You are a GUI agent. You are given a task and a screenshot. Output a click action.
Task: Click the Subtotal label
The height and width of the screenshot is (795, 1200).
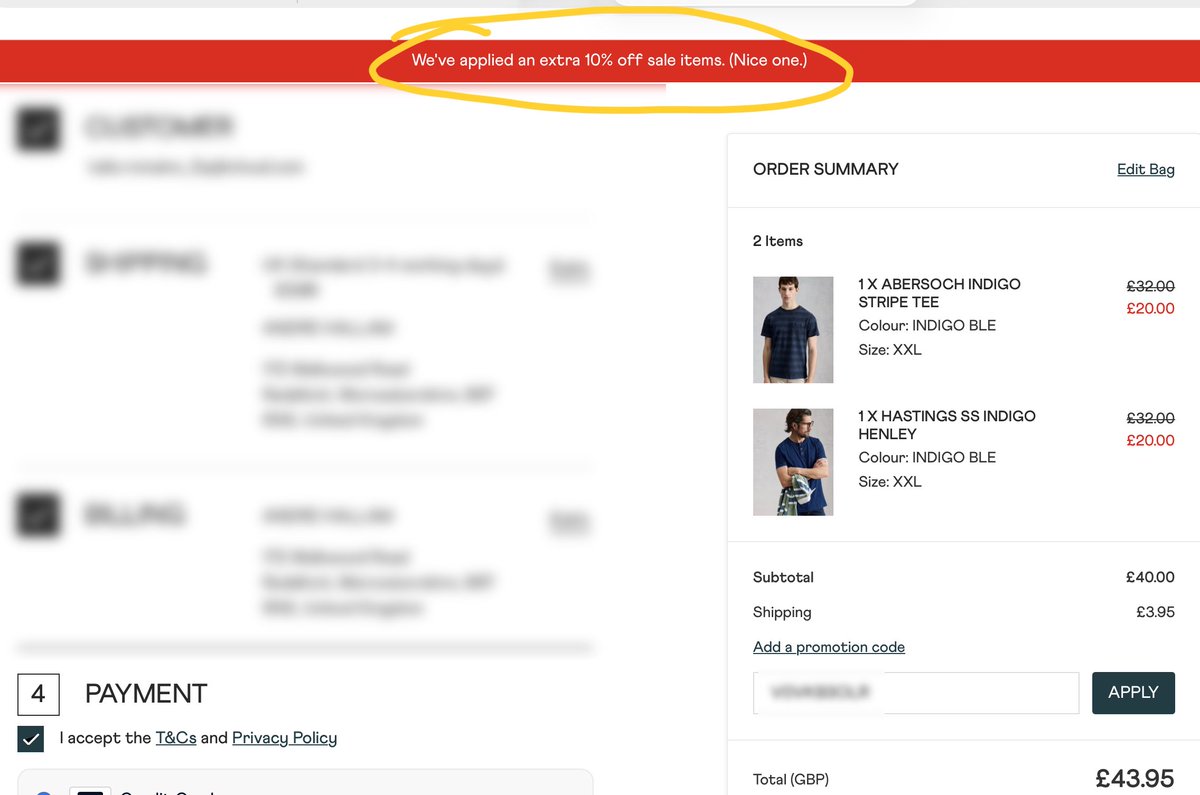783,577
